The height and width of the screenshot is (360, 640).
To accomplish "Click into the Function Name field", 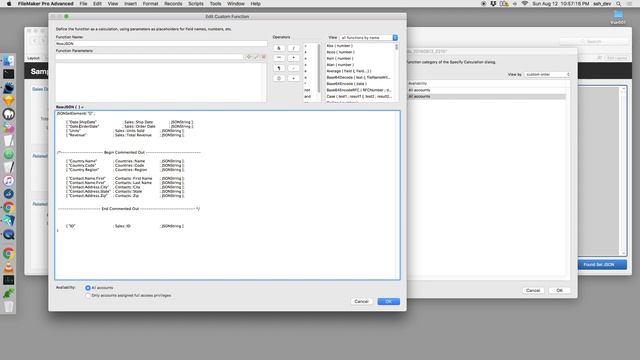I will pyautogui.click(x=161, y=43).
